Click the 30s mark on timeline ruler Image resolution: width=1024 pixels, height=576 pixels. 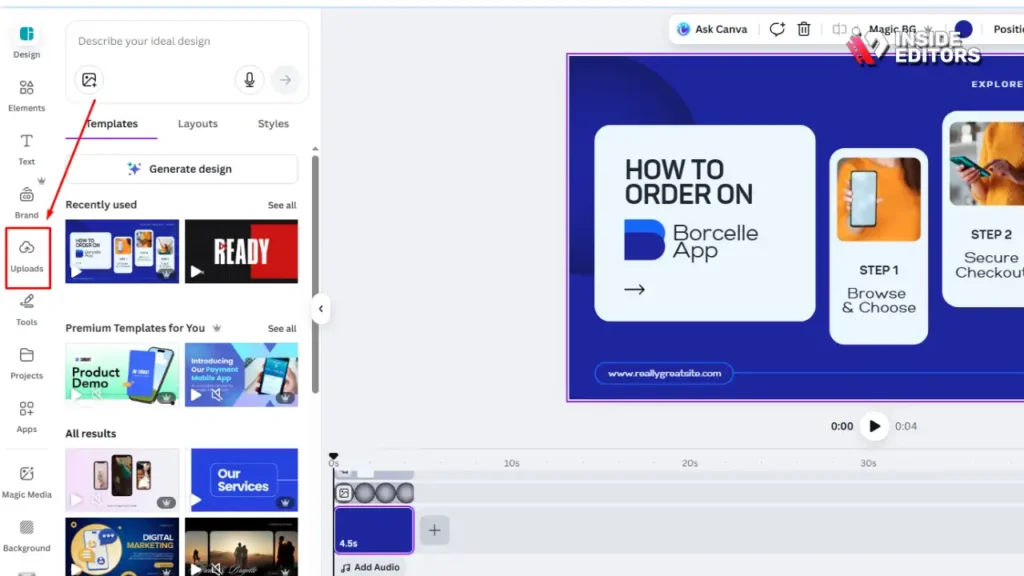coord(868,463)
